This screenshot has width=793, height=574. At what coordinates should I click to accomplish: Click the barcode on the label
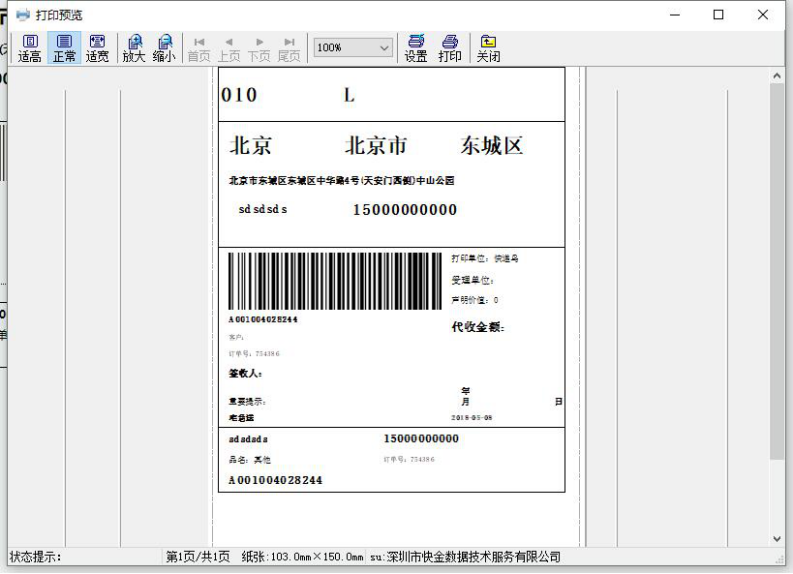[335, 281]
